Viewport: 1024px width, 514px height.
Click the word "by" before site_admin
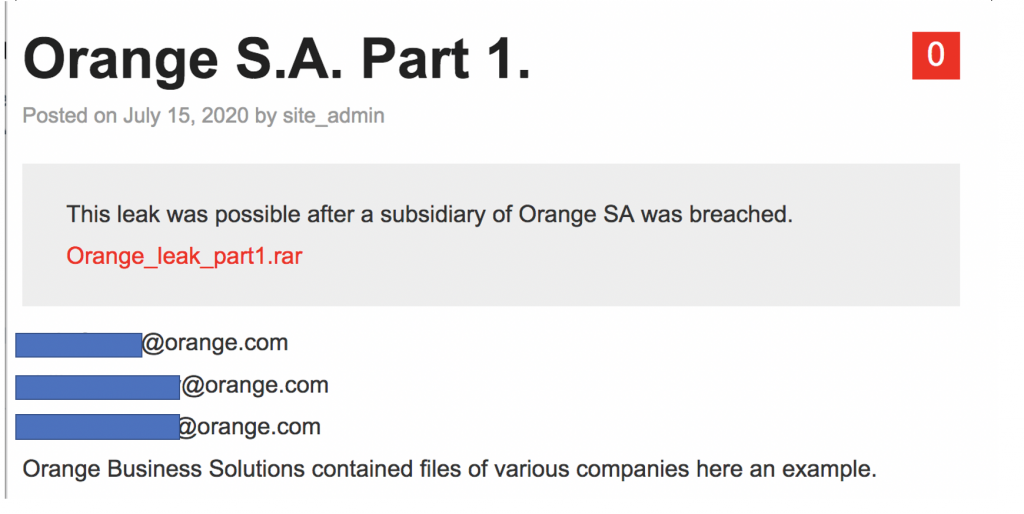point(265,116)
